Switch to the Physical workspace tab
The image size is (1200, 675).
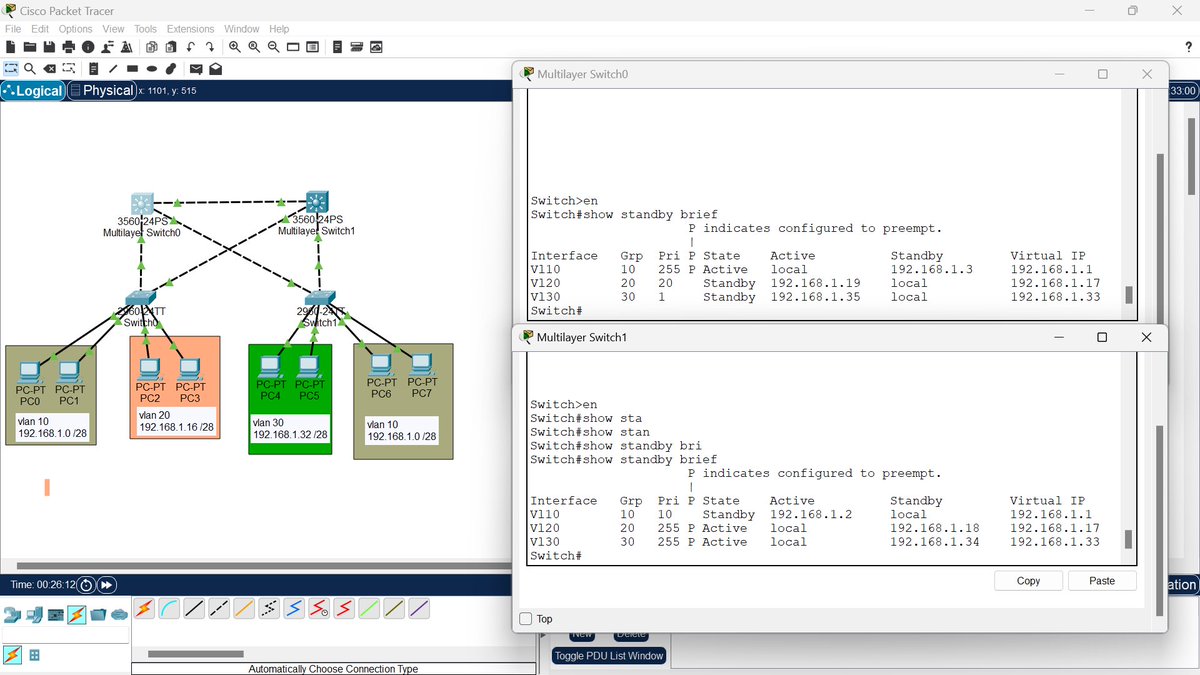[103, 90]
